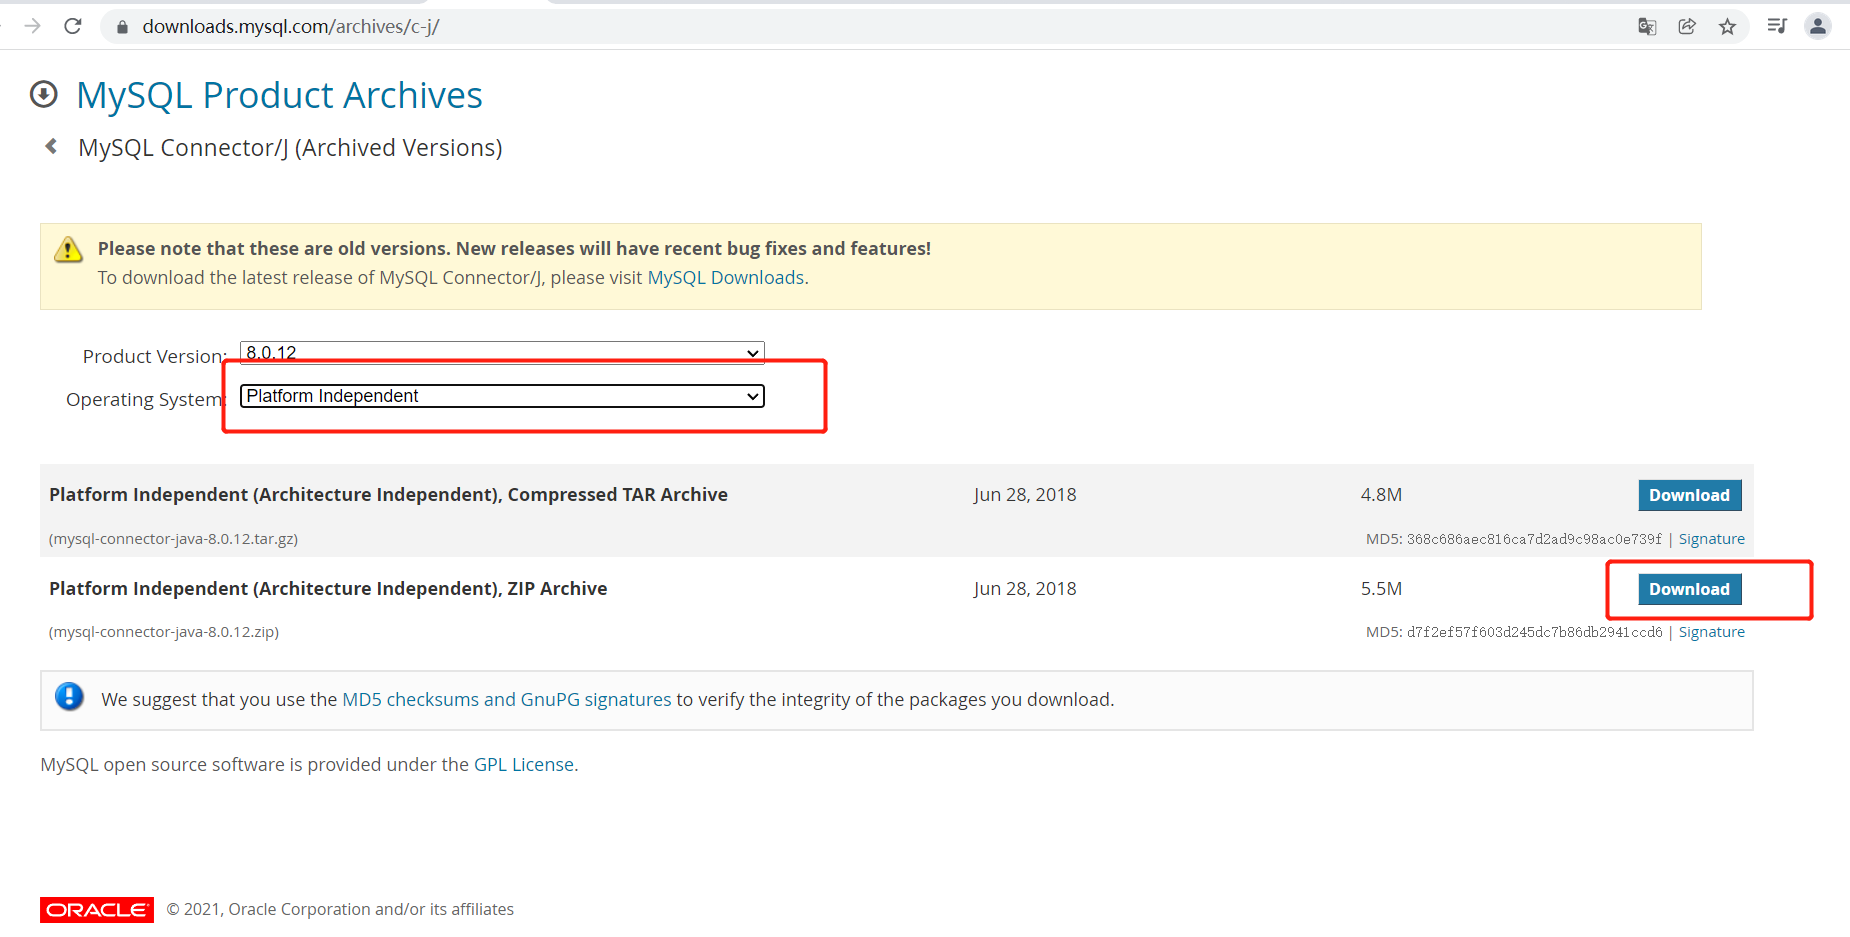Open Signature link for the zip file
Image resolution: width=1850 pixels, height=937 pixels.
[x=1711, y=632]
